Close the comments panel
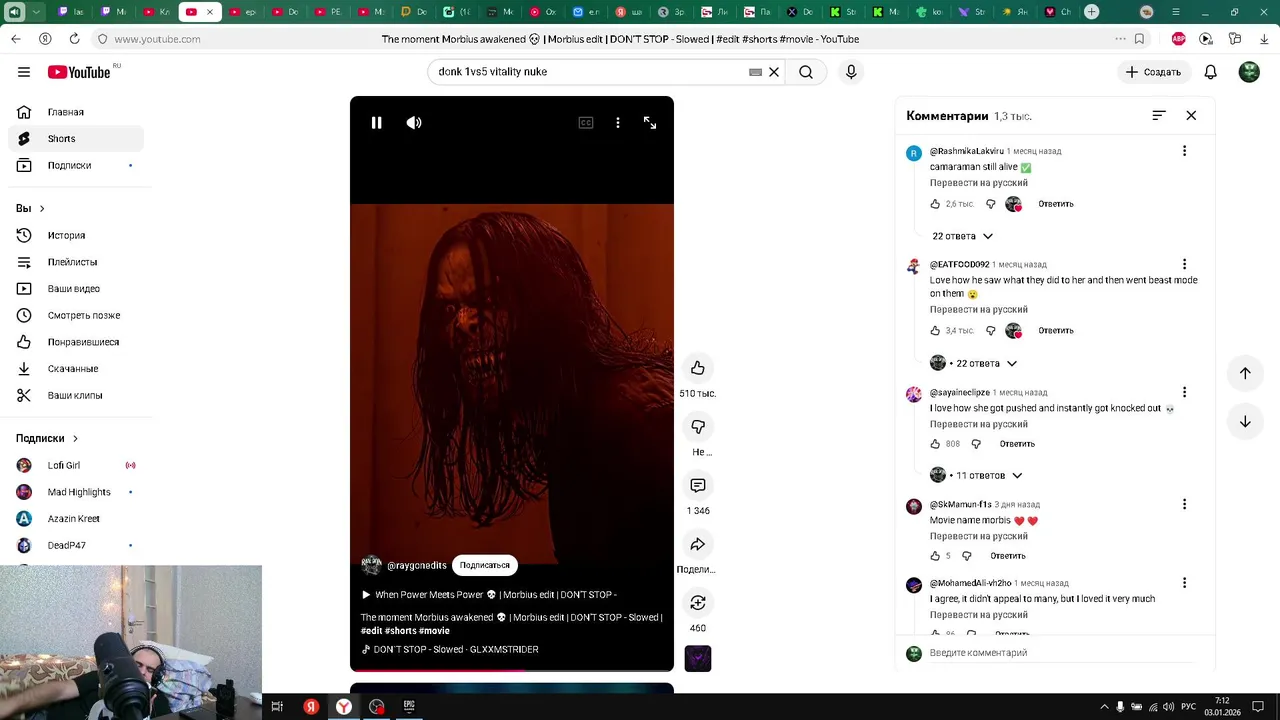This screenshot has width=1280, height=720. (x=1191, y=116)
